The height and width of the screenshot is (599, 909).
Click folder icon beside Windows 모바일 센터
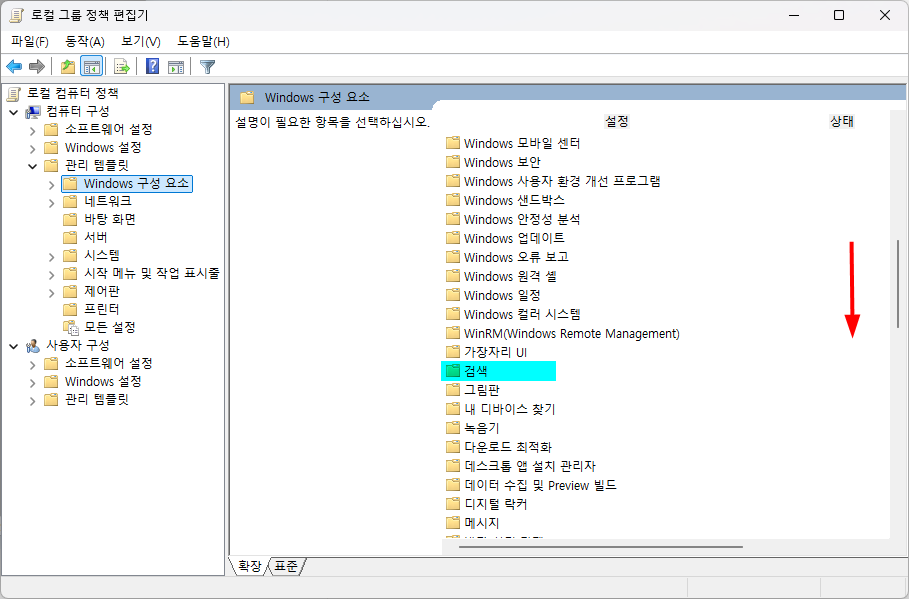pos(453,143)
